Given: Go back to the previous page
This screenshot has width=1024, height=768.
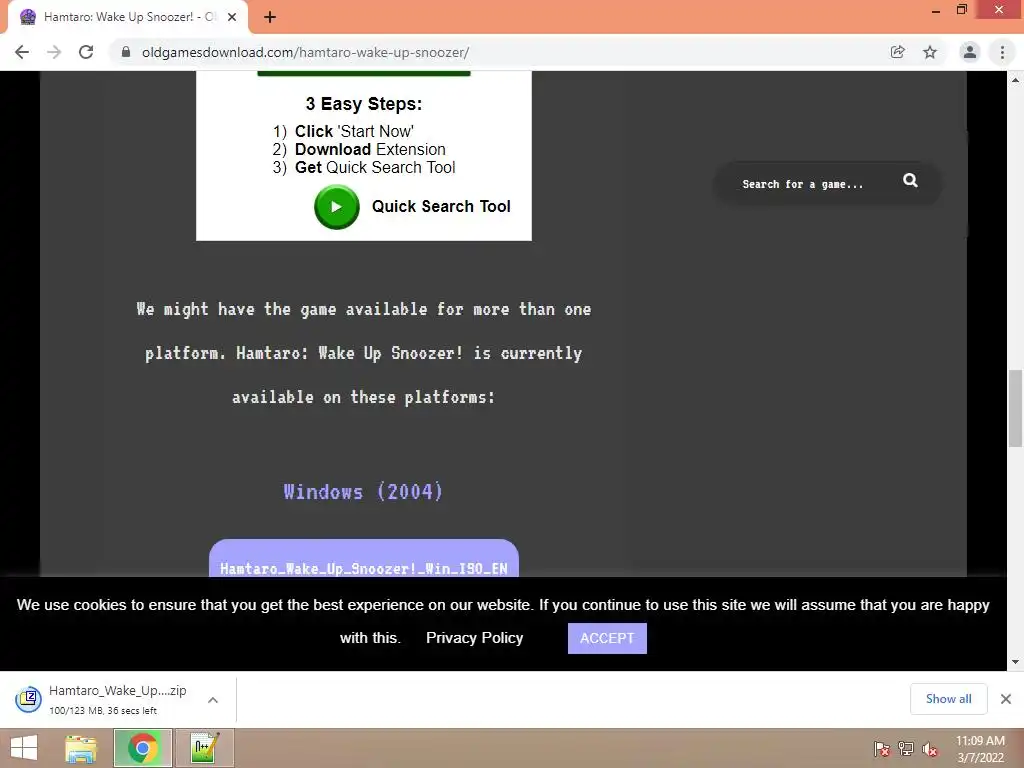Looking at the screenshot, I should 22,52.
